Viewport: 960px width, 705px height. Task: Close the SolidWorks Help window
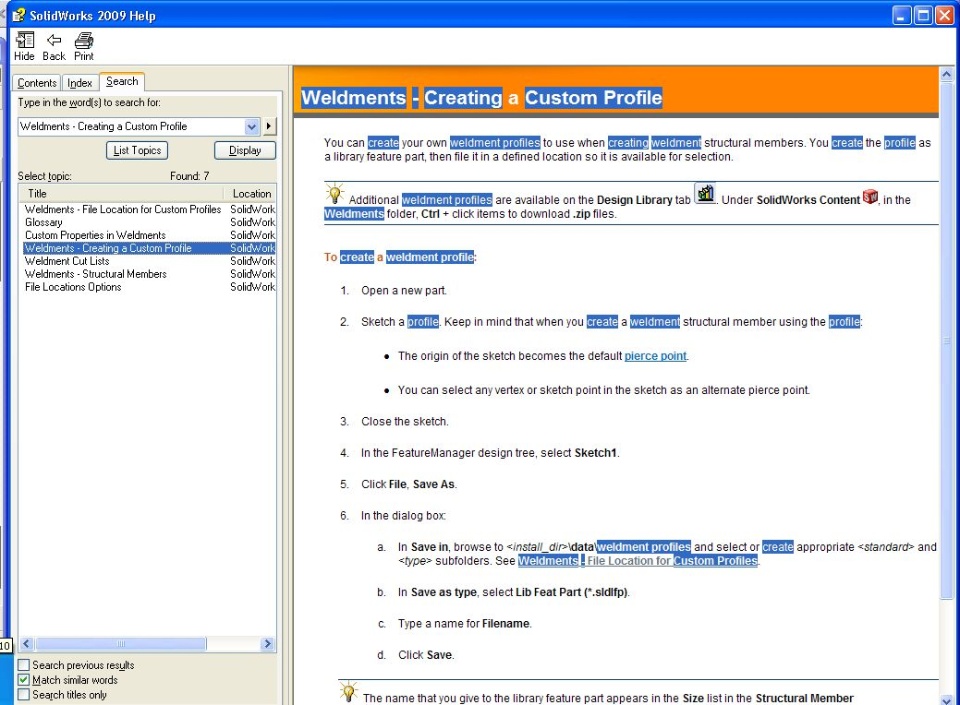[x=945, y=15]
